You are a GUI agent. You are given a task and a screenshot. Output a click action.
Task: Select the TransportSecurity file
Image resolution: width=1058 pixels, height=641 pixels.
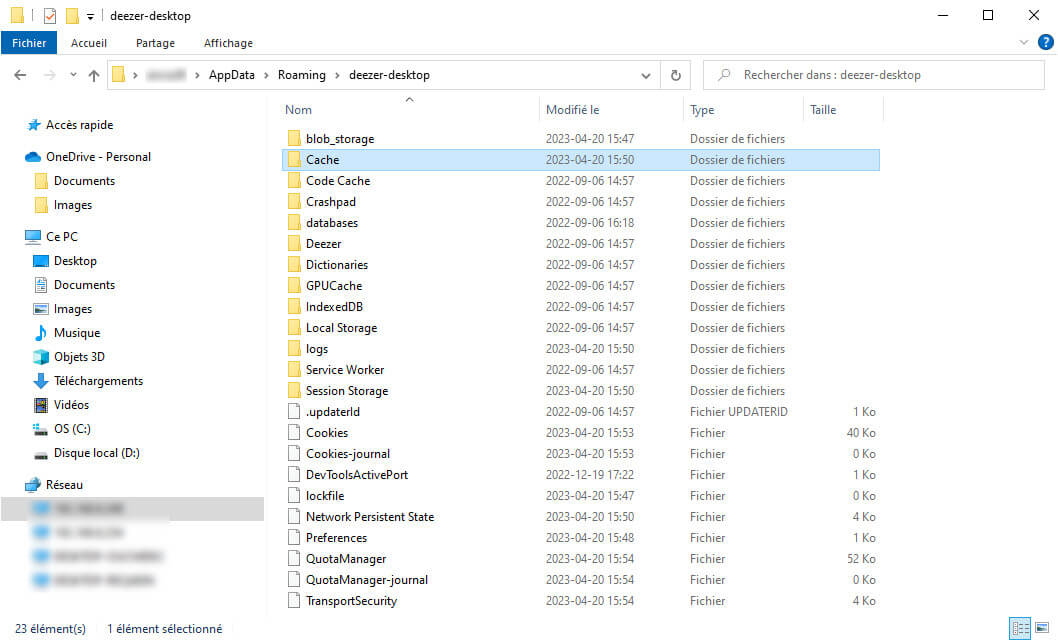(x=351, y=601)
